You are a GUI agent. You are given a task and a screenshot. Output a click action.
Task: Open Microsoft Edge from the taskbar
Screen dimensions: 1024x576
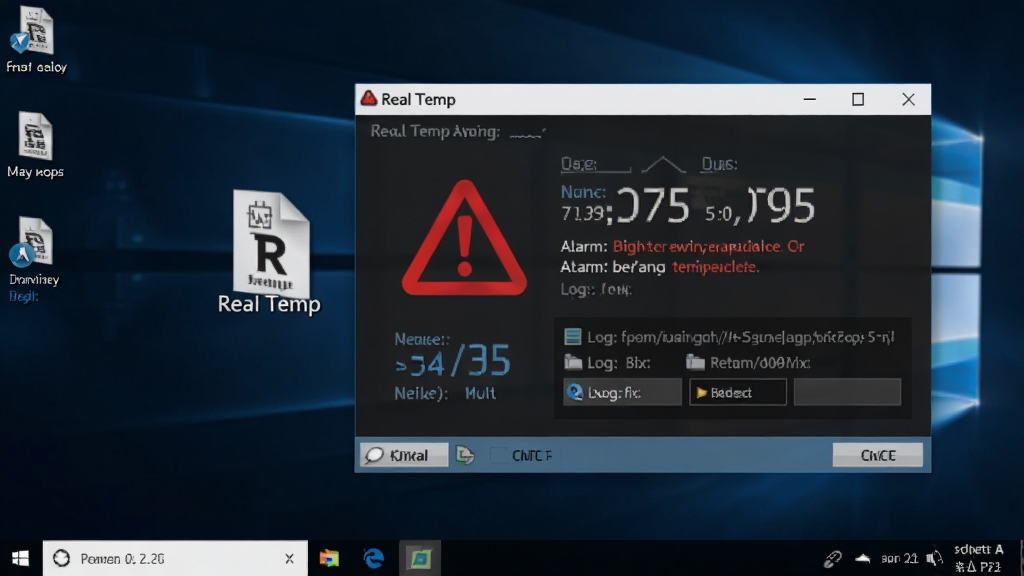click(374, 558)
